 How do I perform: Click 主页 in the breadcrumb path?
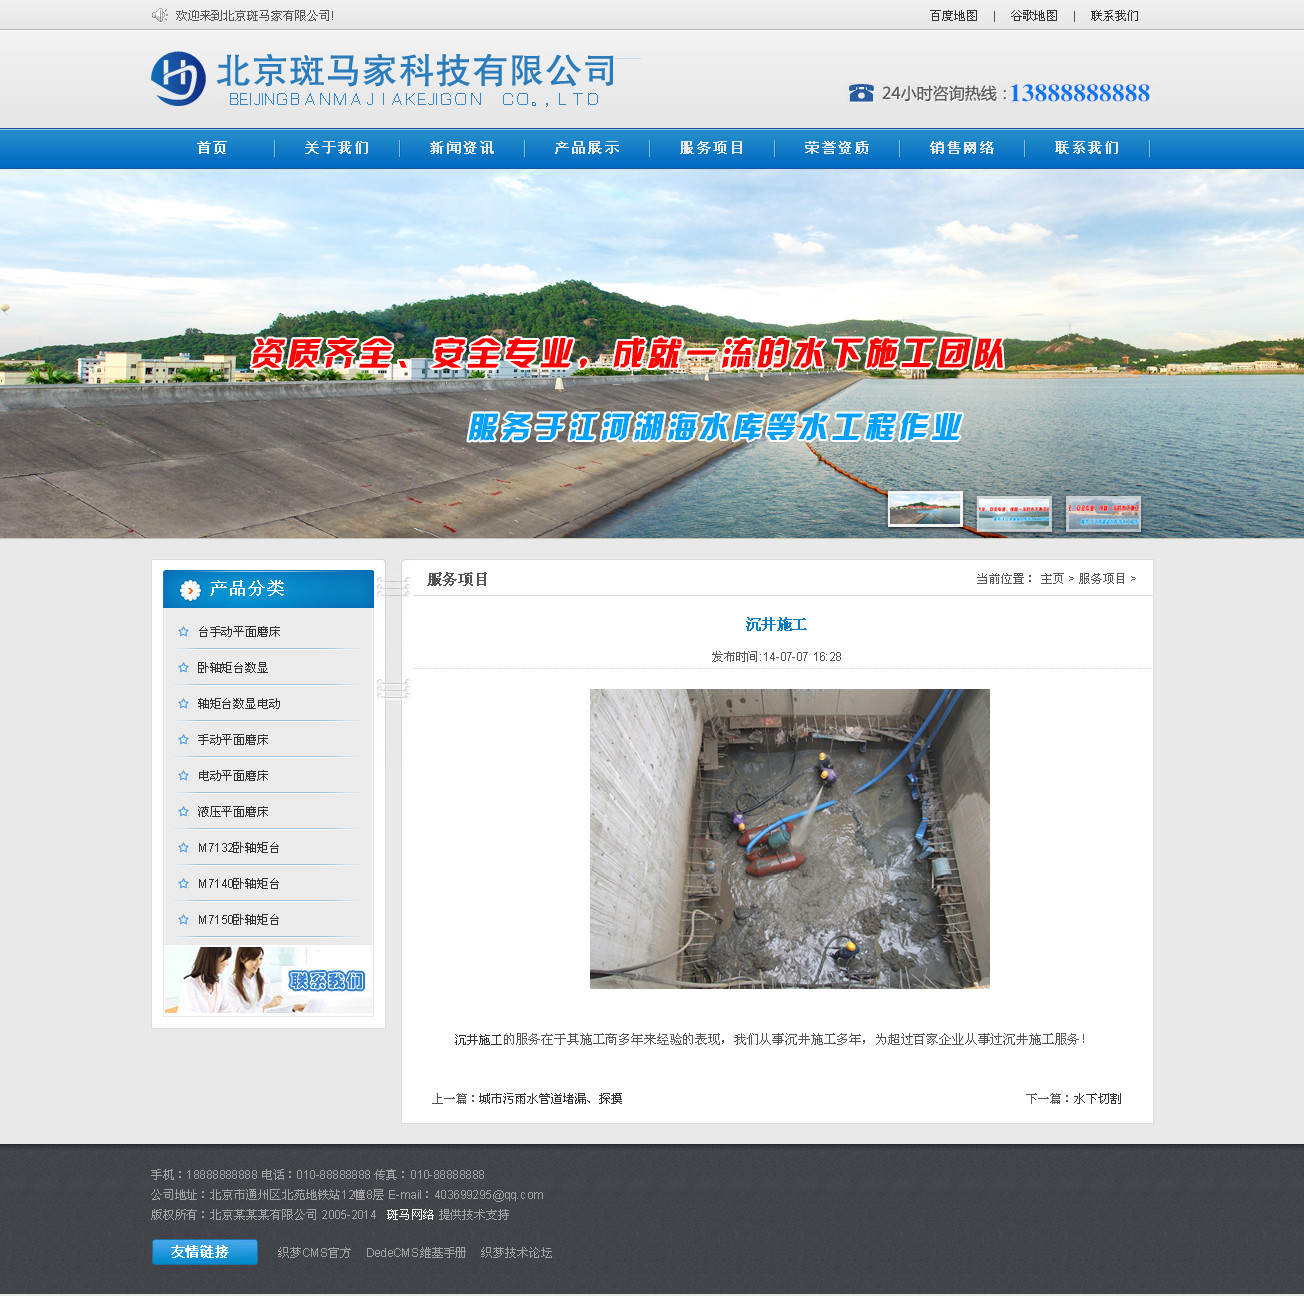coord(1051,579)
